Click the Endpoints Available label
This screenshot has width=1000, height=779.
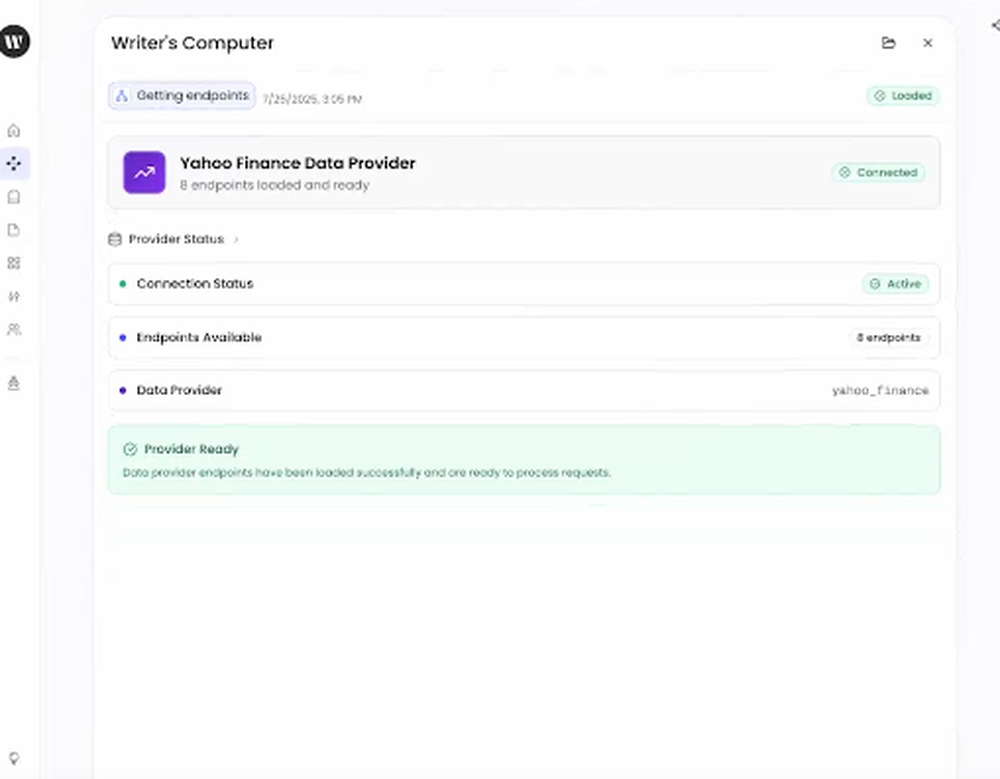point(199,338)
